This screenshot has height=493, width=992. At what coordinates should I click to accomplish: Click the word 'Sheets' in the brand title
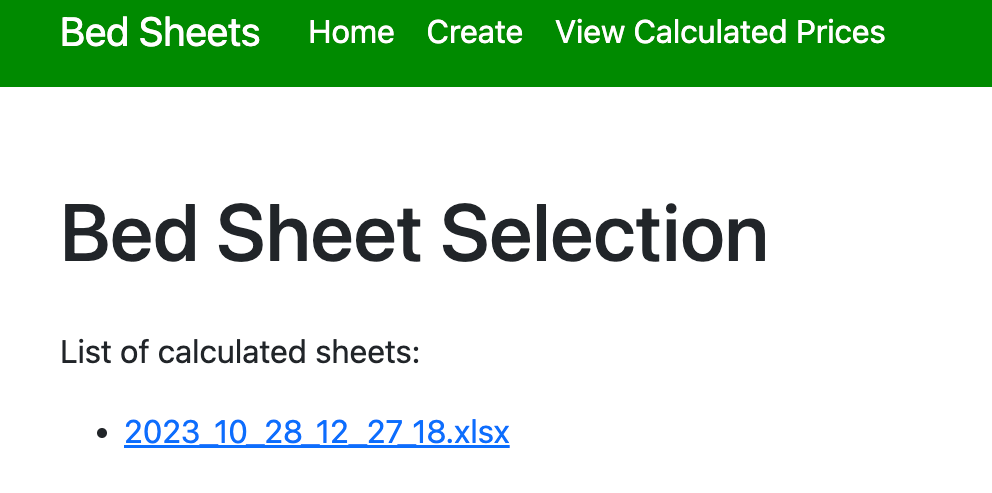point(199,32)
